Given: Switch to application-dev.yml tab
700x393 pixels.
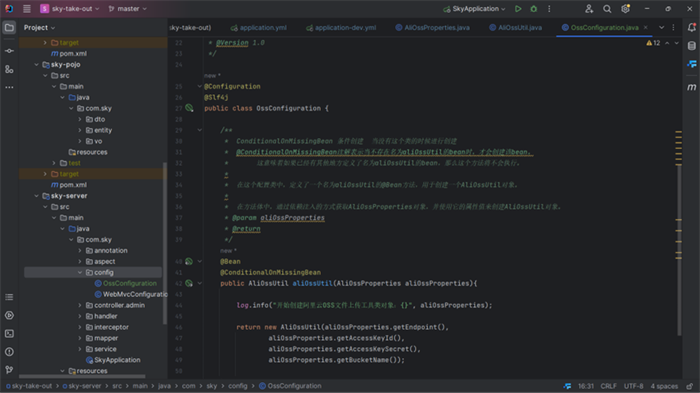Looking at the screenshot, I should tap(341, 28).
